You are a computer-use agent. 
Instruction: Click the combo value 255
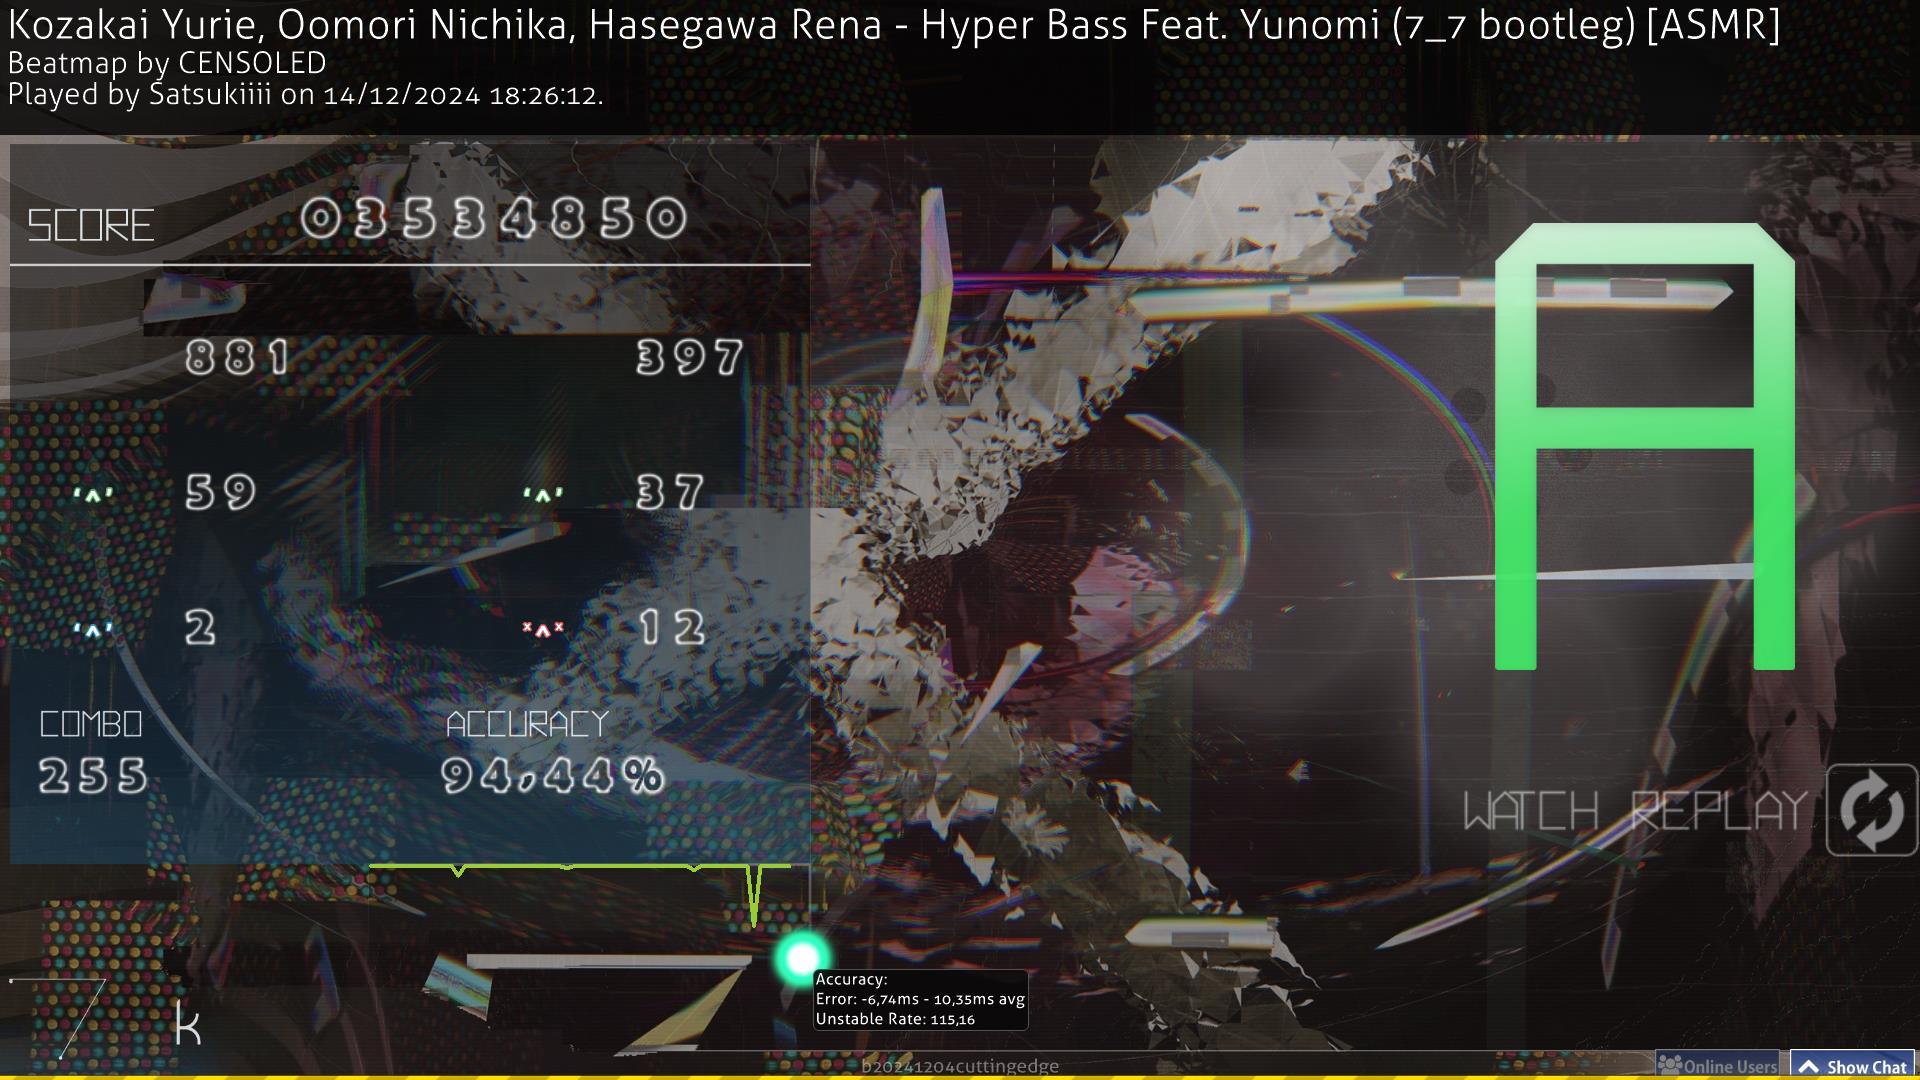pyautogui.click(x=93, y=776)
